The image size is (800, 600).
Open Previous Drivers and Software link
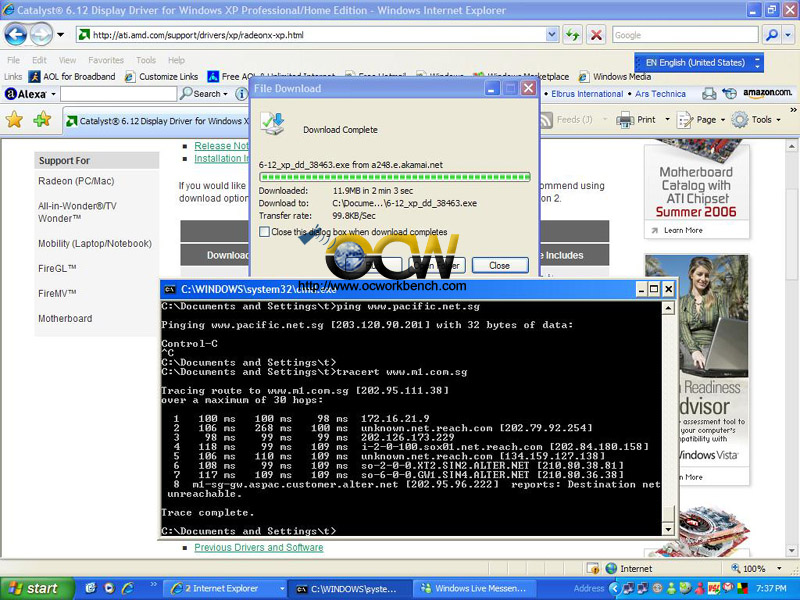(x=259, y=547)
